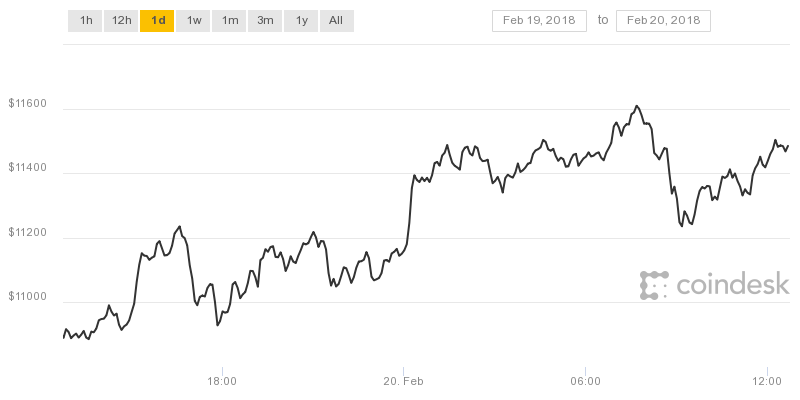
Task: Click the $11600 axis label
Action: [x=26, y=103]
